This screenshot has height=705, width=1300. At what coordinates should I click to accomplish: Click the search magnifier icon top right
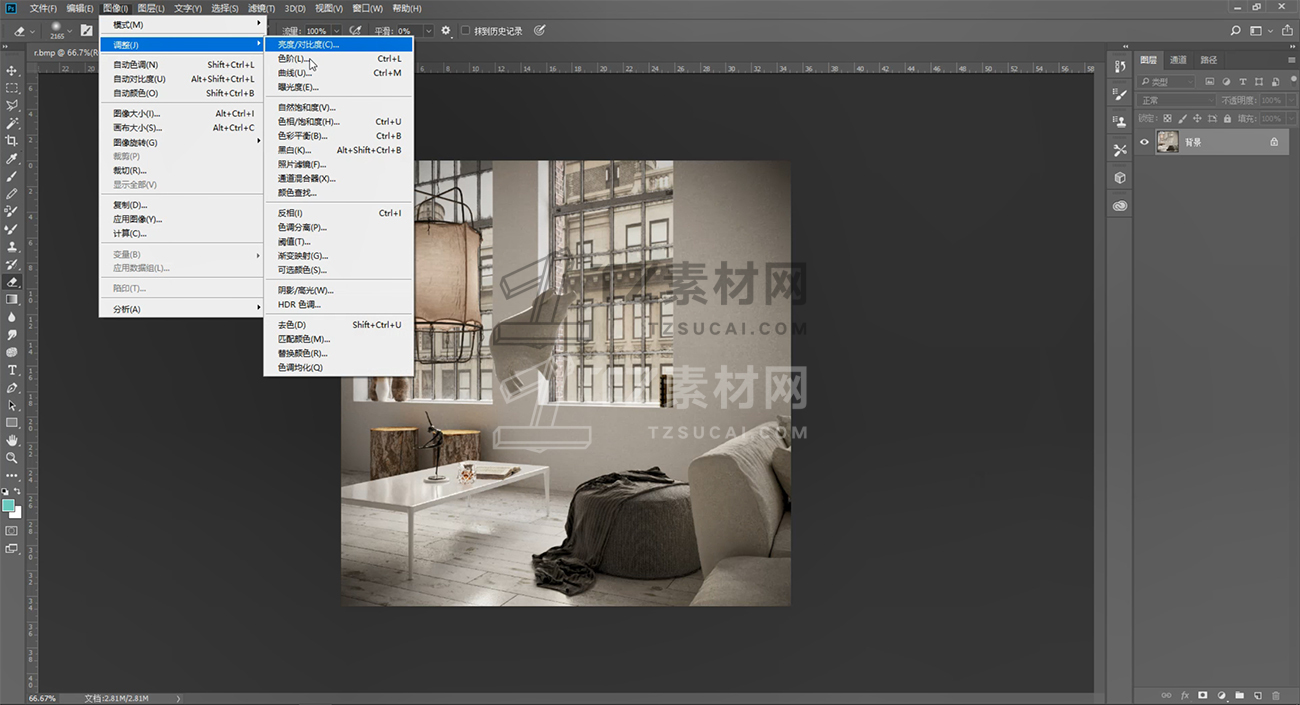click(x=1236, y=31)
